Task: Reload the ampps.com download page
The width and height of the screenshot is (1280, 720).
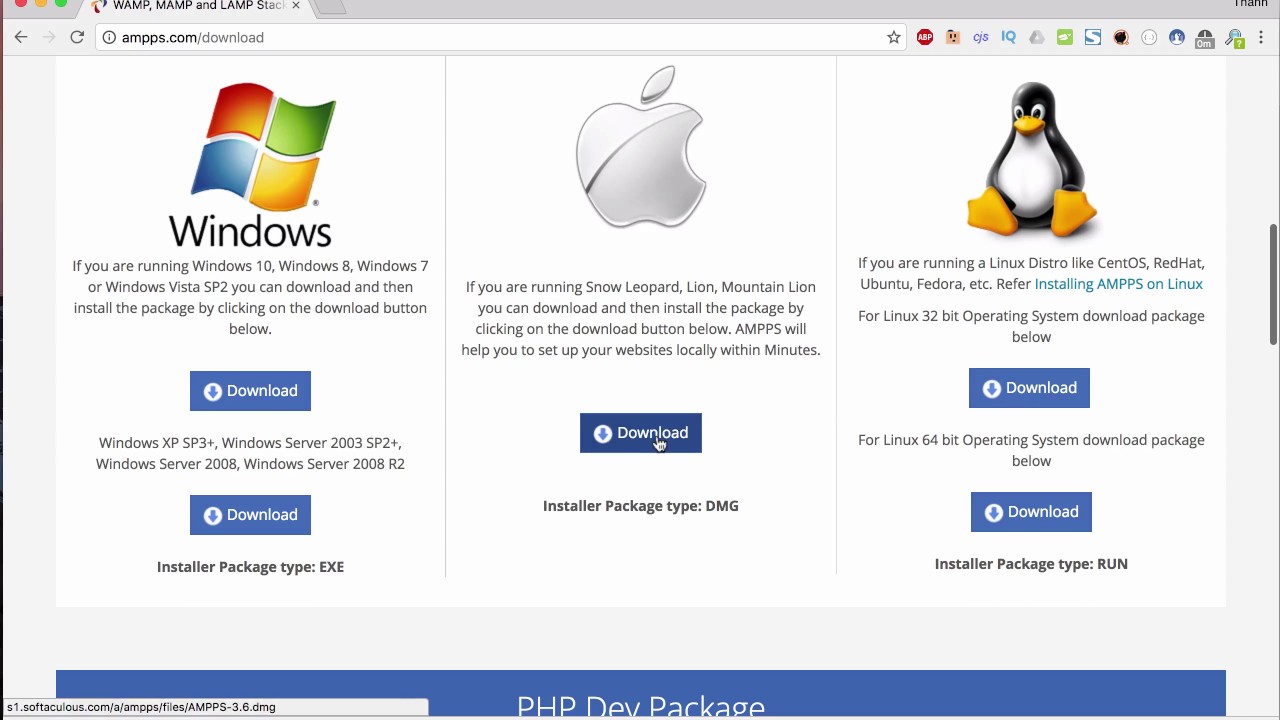Action: pos(77,37)
